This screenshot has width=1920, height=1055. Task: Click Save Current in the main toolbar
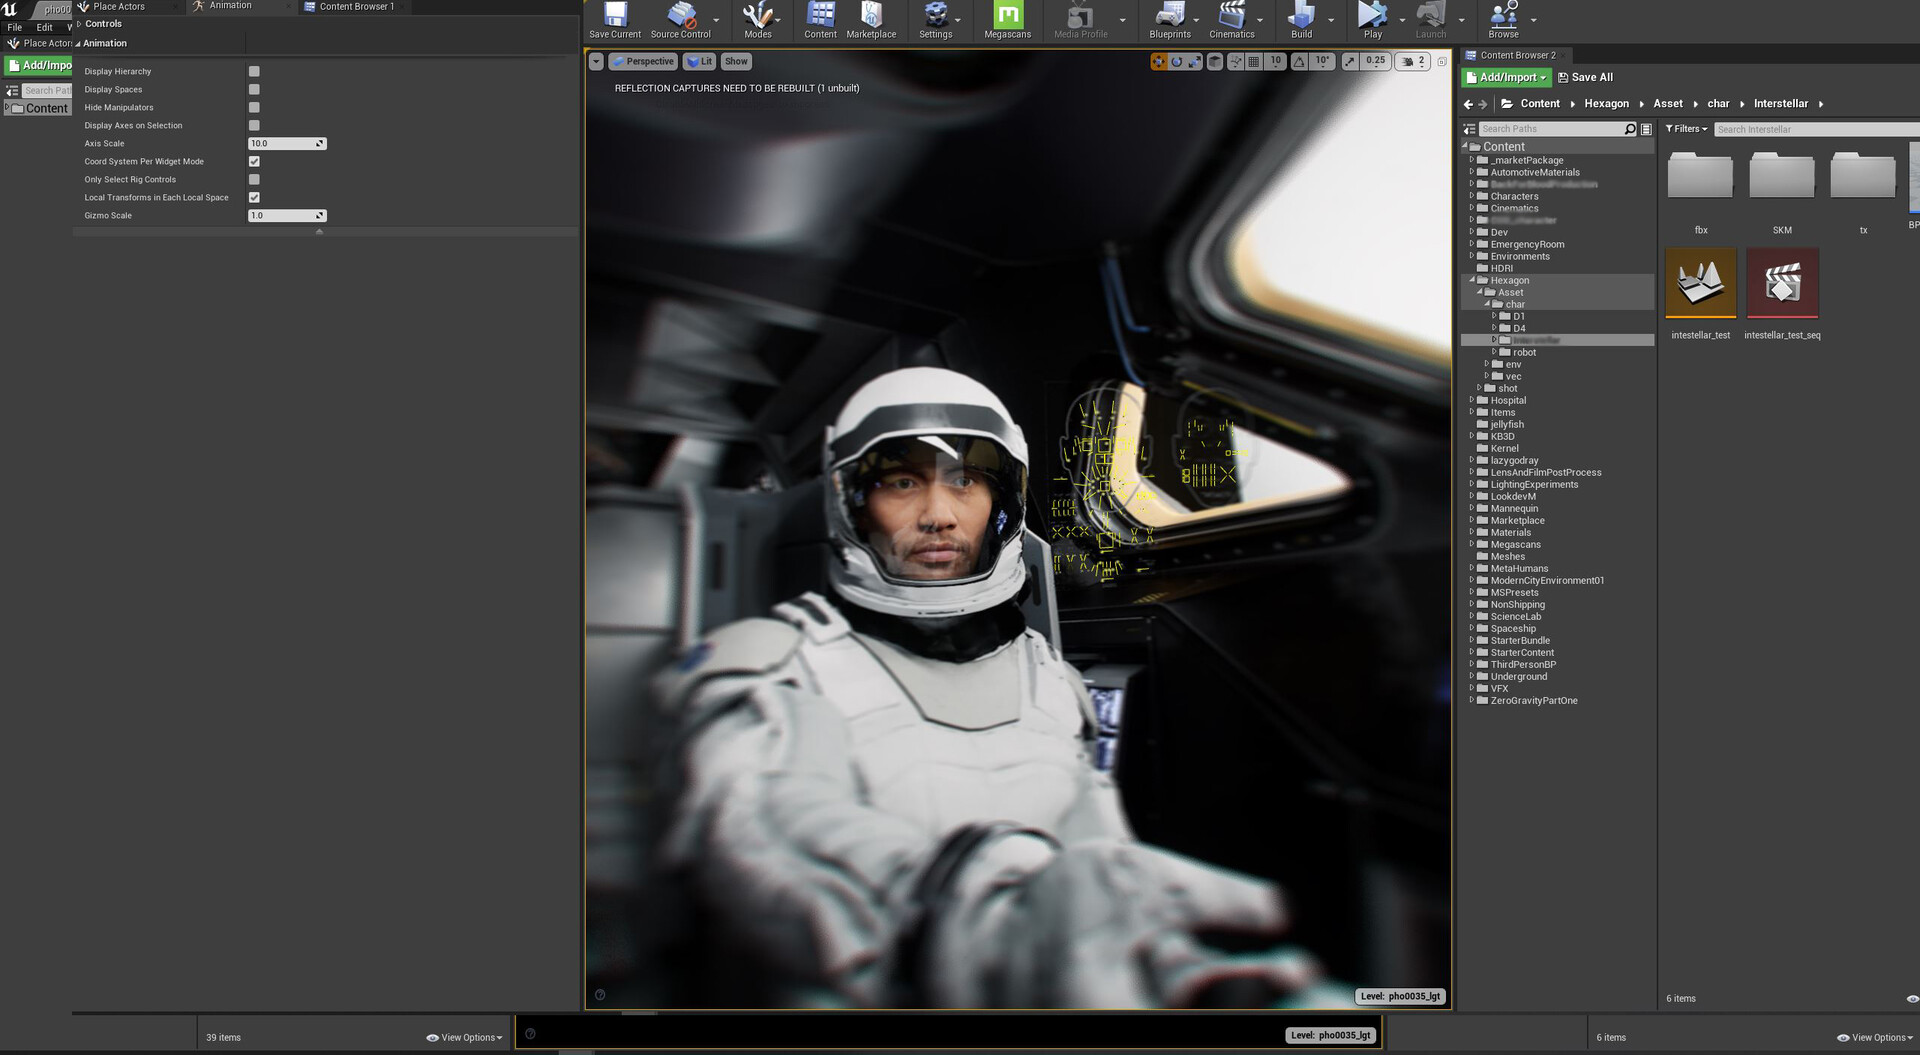tap(614, 20)
